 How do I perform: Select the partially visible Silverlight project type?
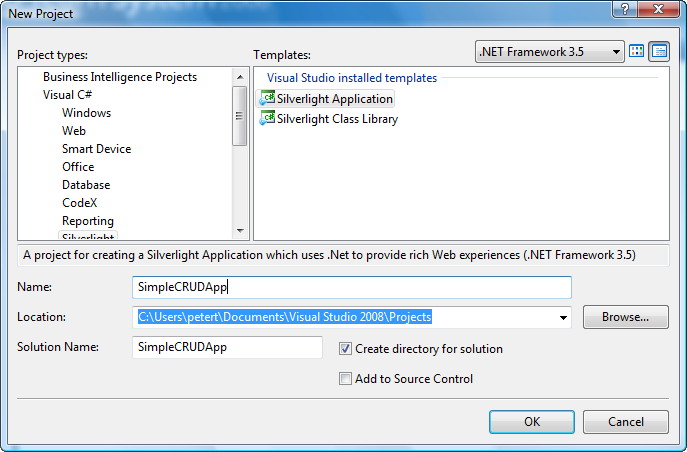click(88, 236)
